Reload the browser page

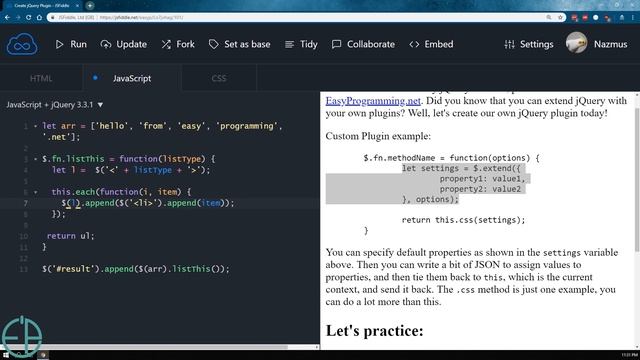(29, 18)
